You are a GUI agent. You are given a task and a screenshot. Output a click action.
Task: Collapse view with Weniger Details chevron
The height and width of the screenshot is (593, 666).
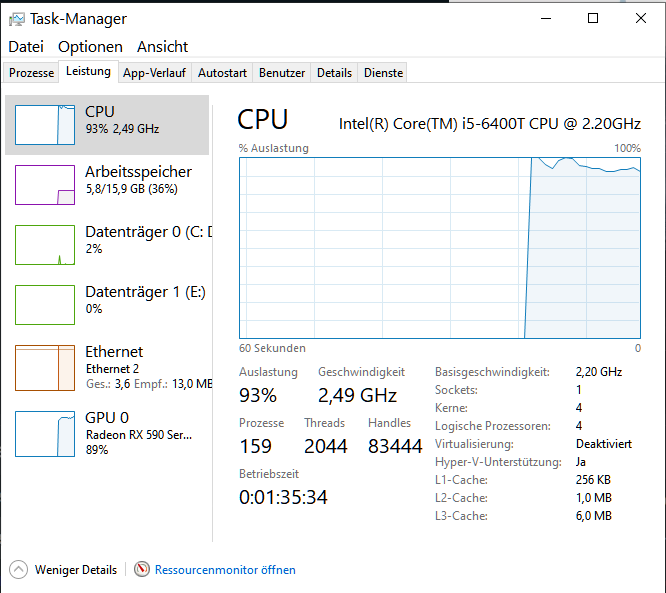pos(18,569)
